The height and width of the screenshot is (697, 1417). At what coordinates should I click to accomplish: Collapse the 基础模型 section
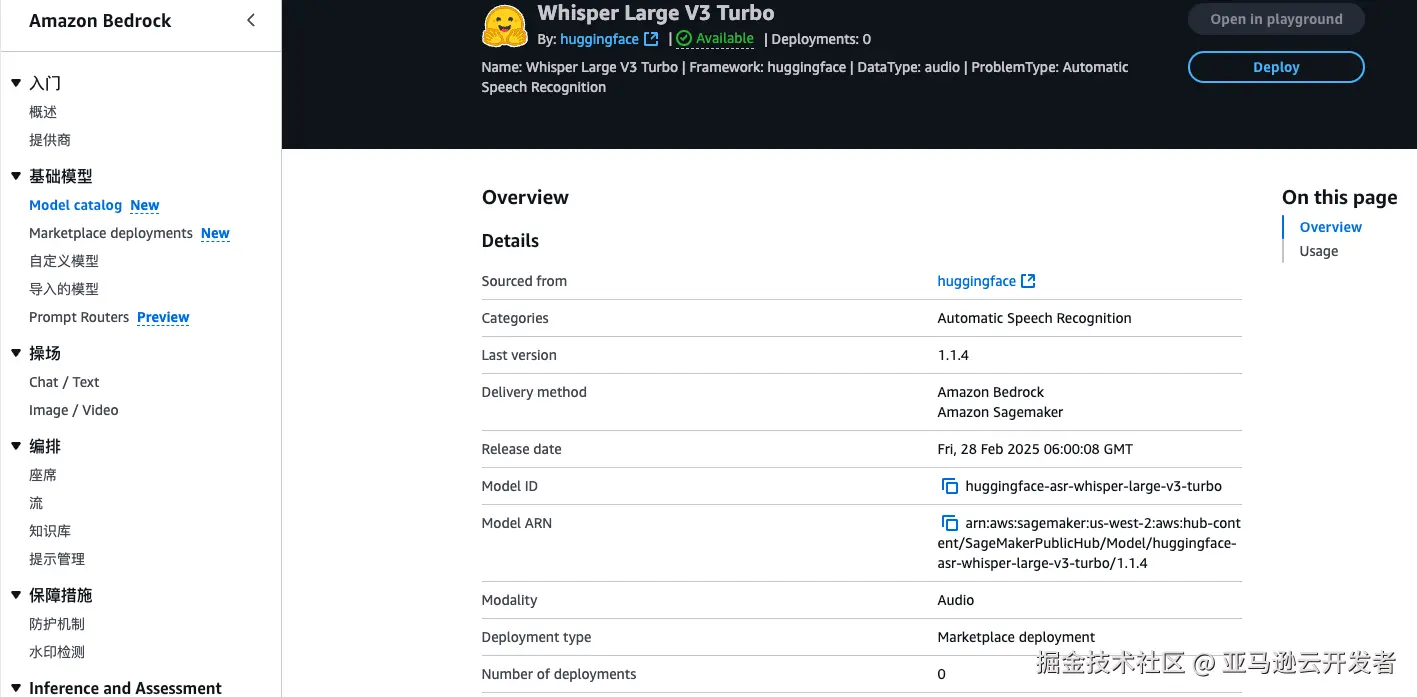pyautogui.click(x=16, y=176)
